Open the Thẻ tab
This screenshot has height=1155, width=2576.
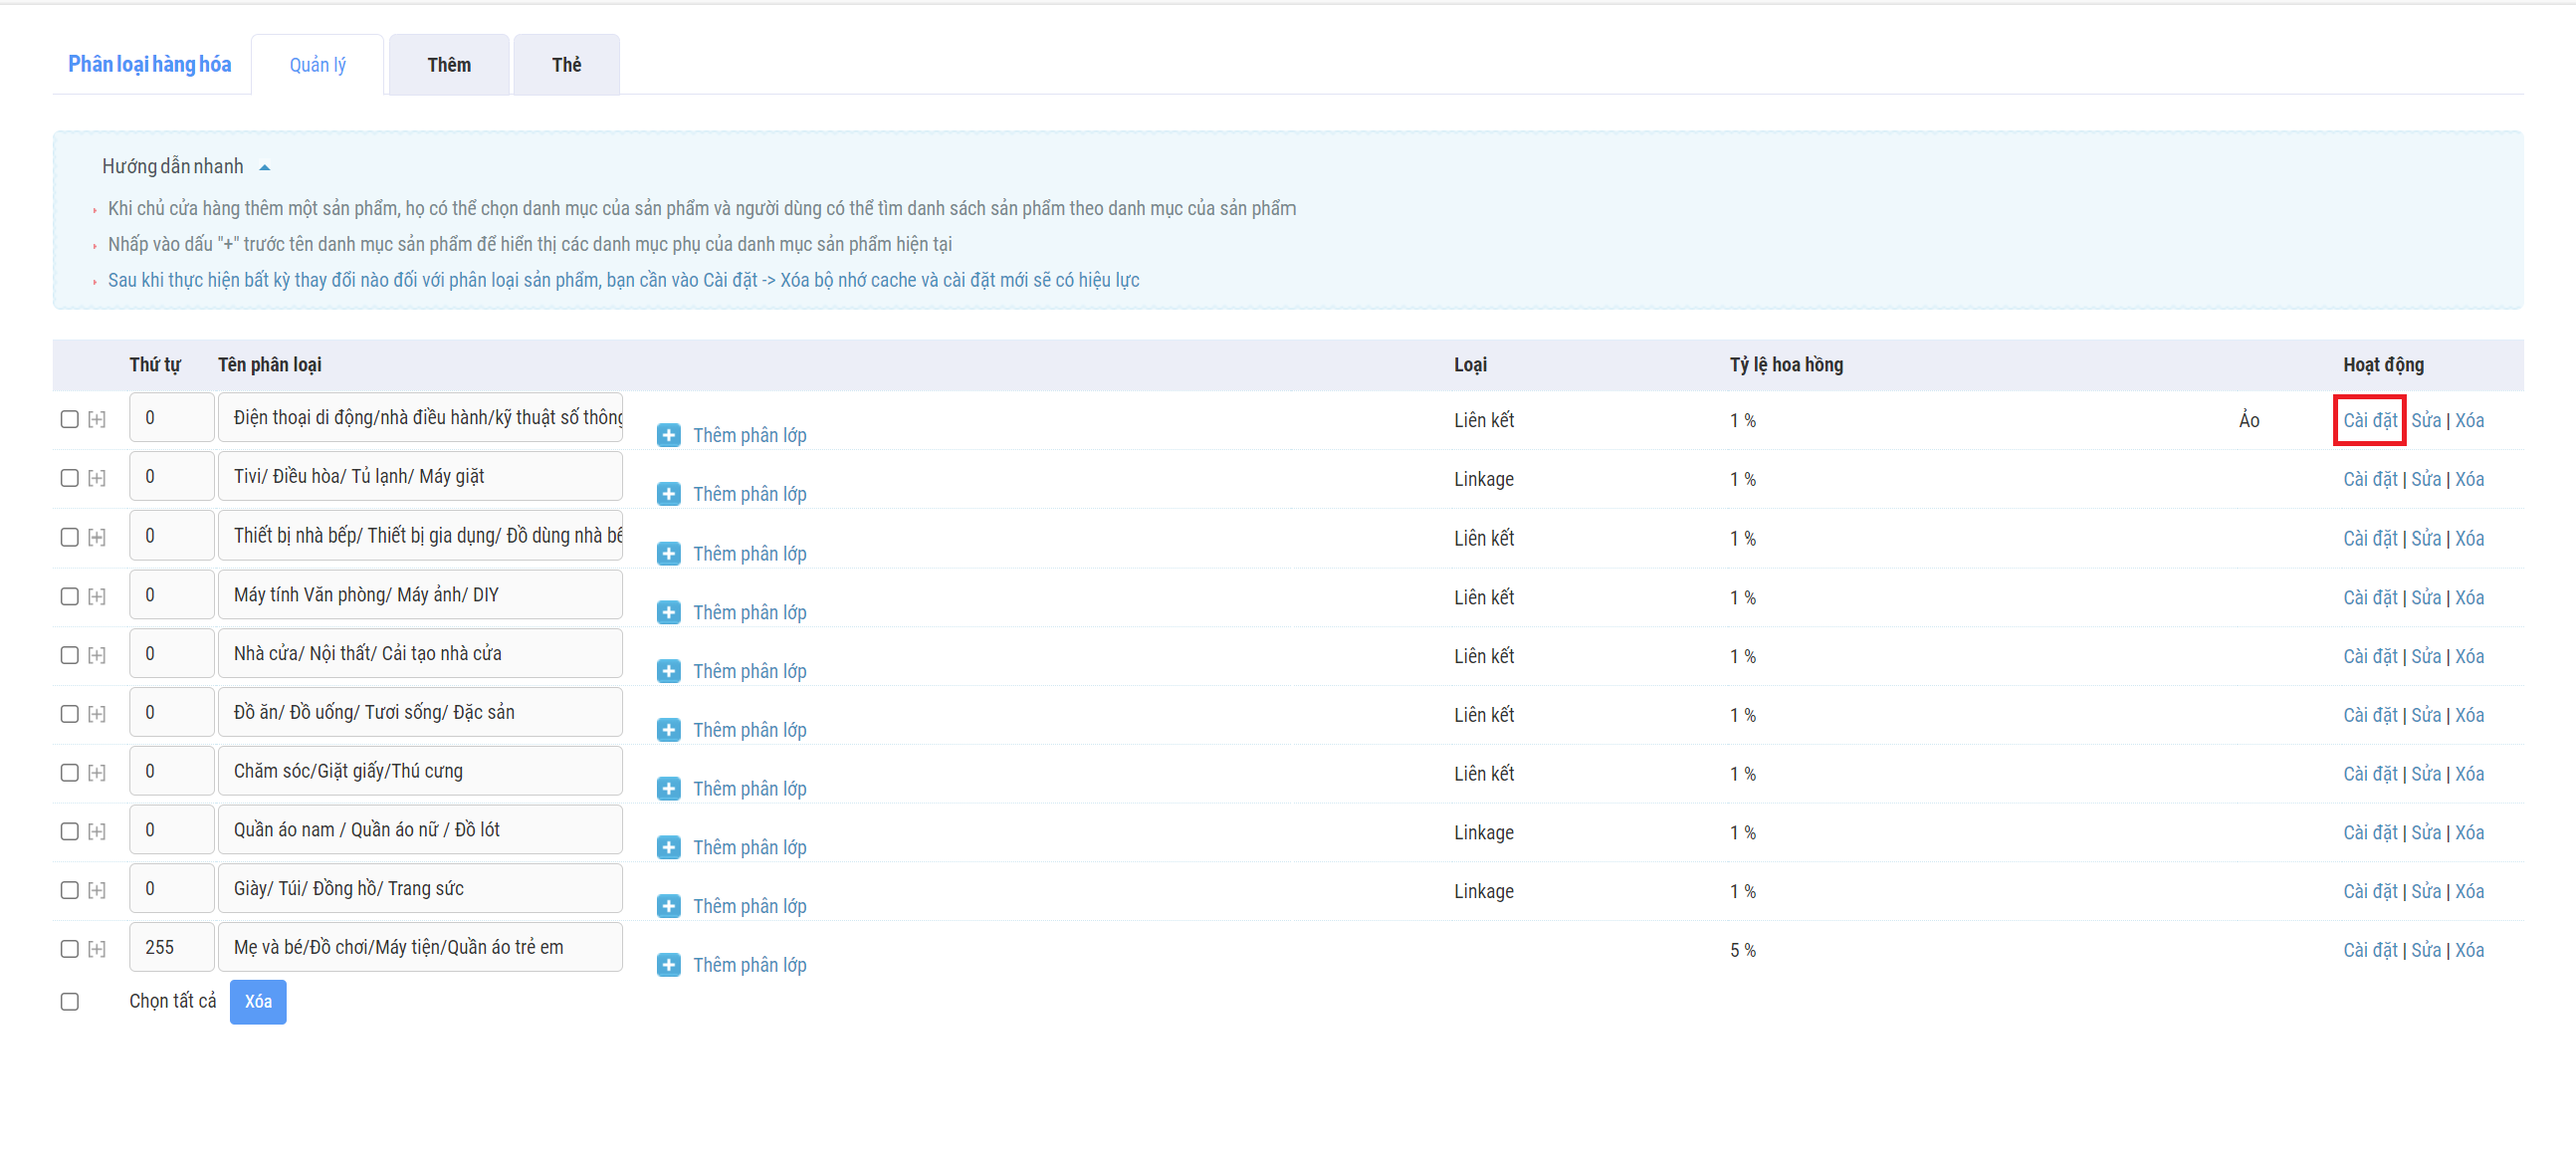tap(566, 65)
